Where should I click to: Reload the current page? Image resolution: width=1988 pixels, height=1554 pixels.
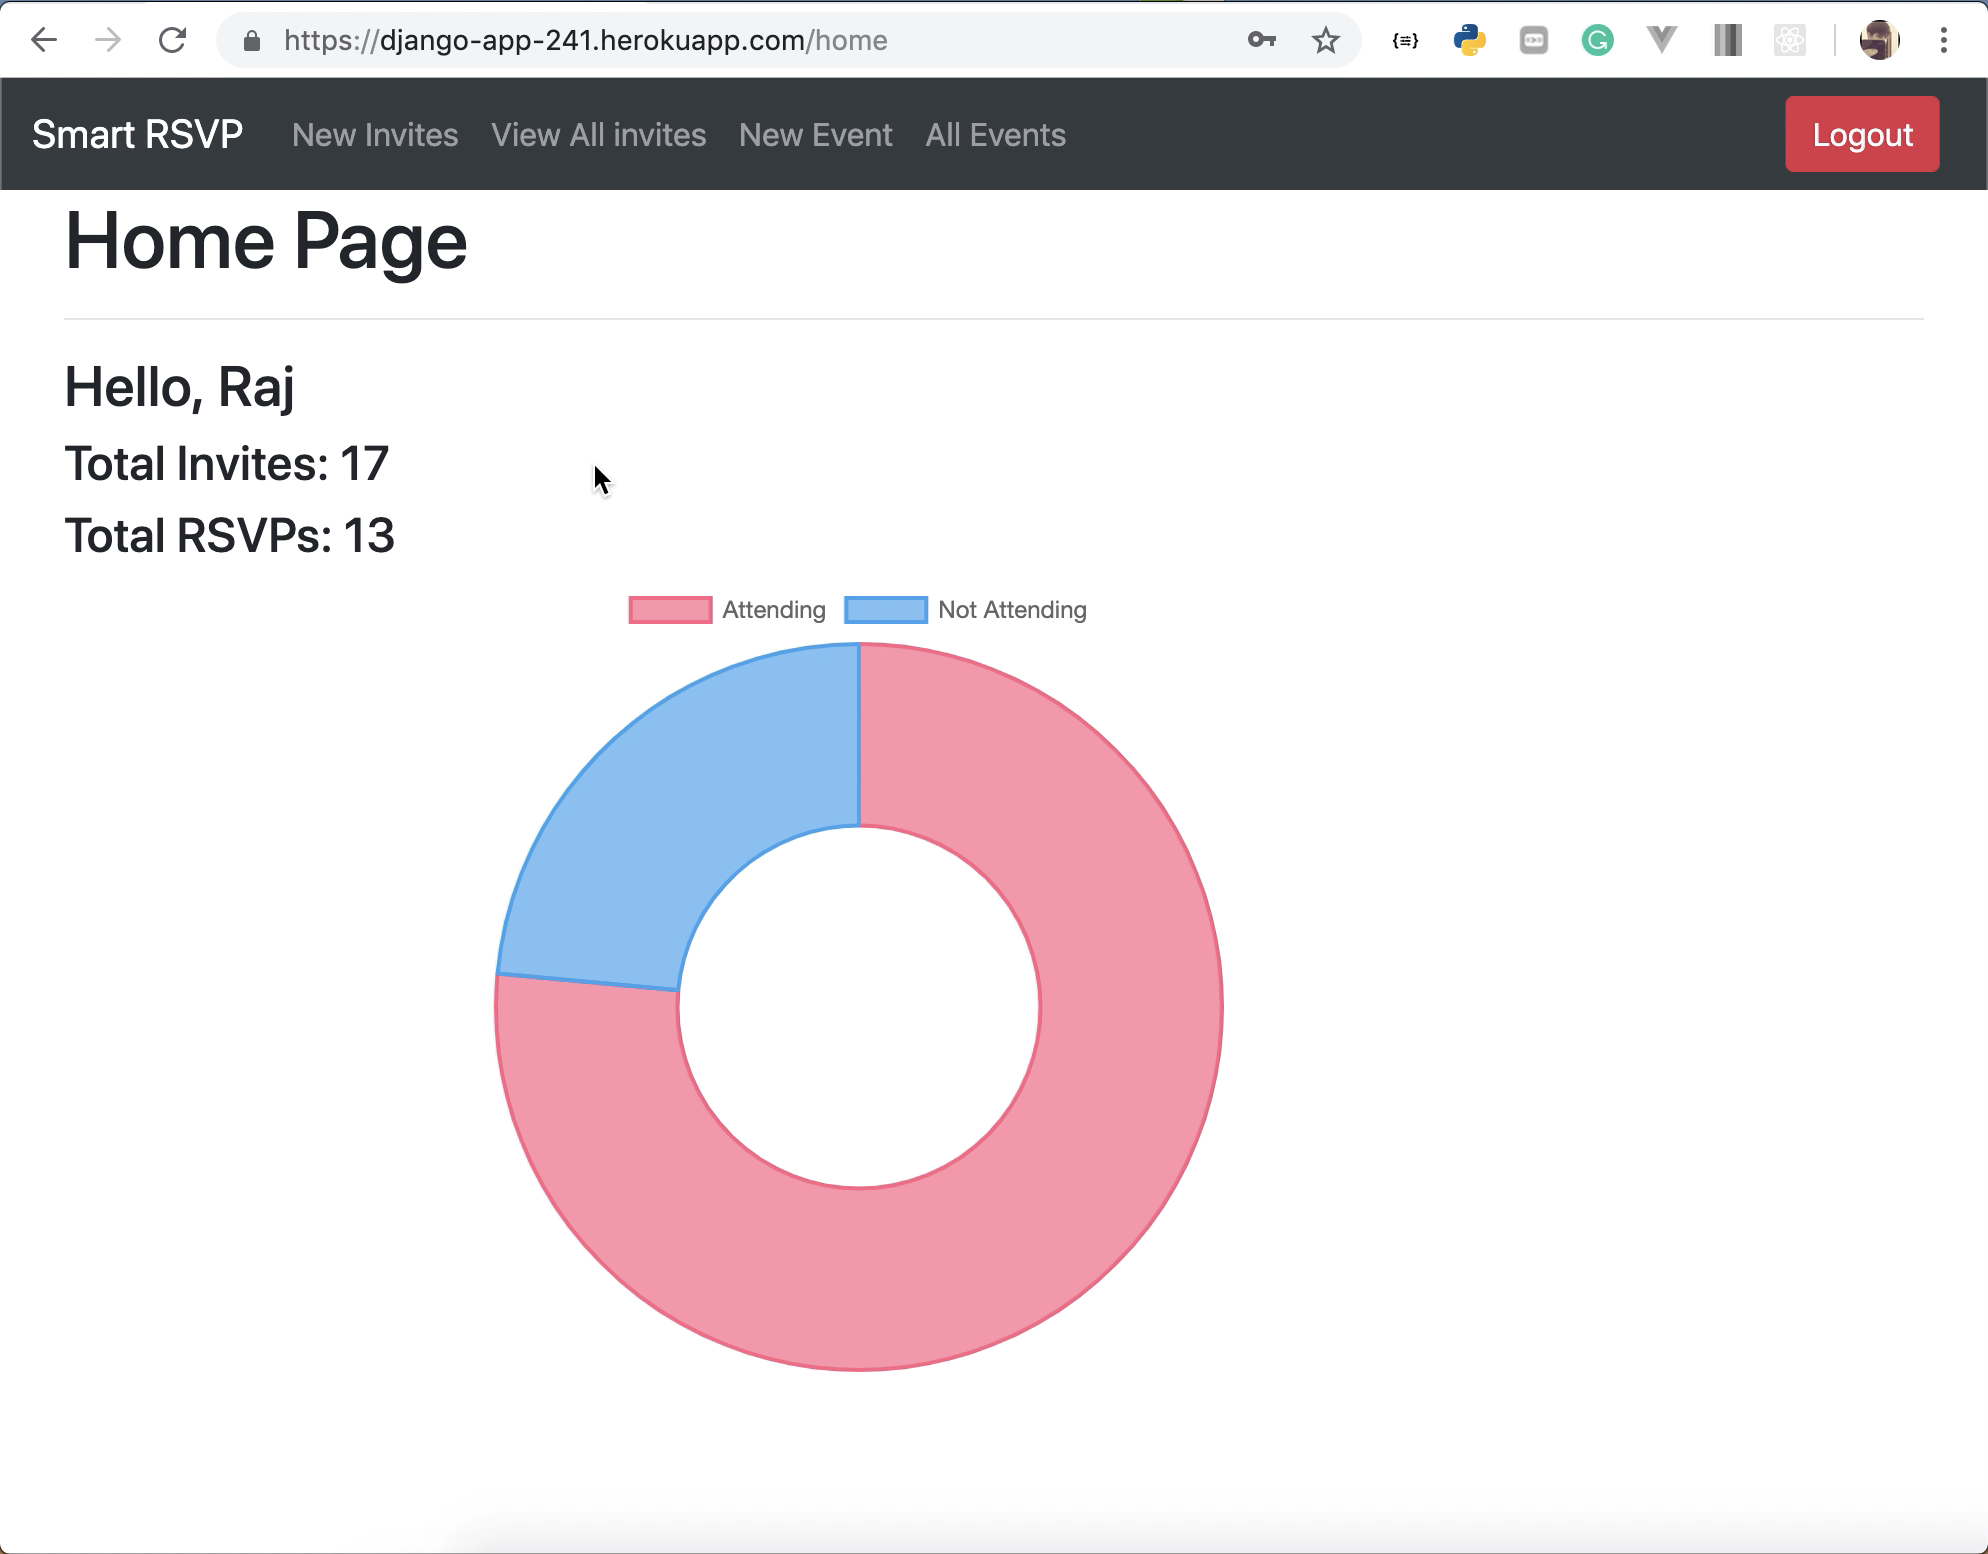pyautogui.click(x=173, y=40)
